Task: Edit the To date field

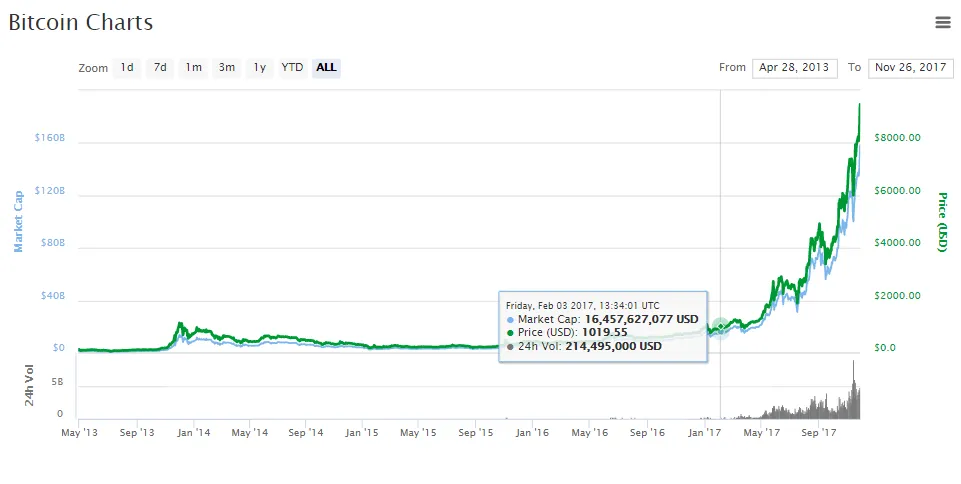Action: (911, 67)
